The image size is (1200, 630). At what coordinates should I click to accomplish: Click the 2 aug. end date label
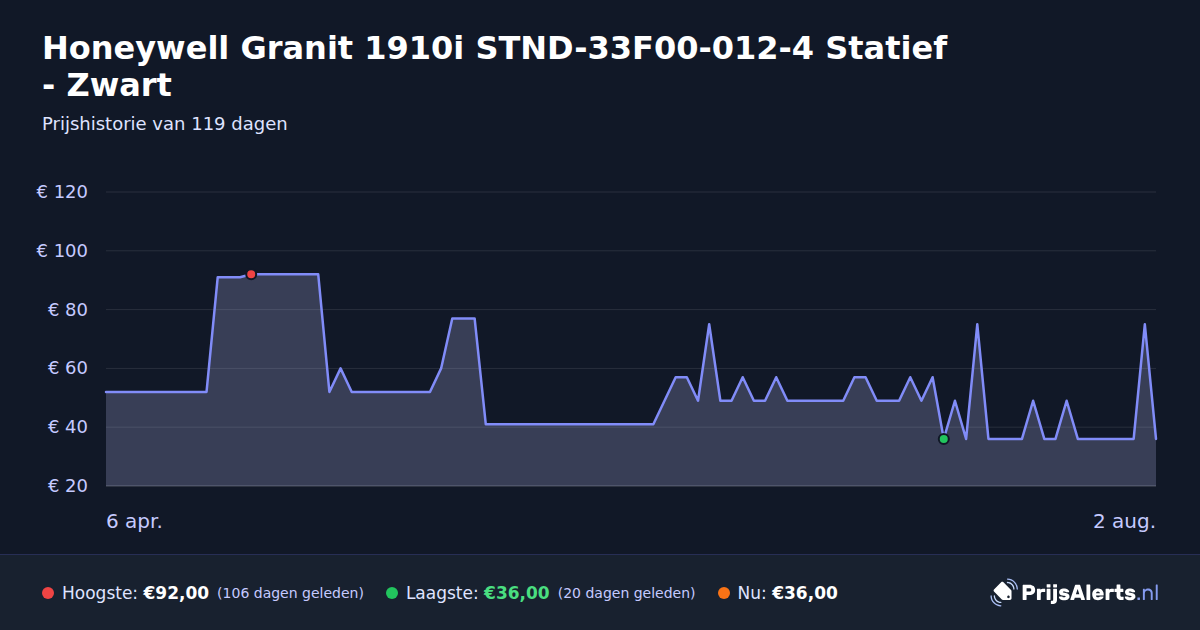point(1124,522)
